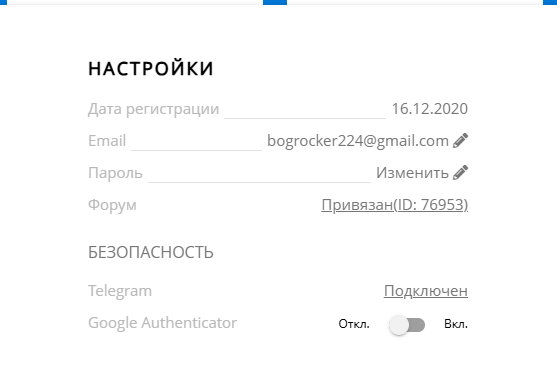Open the Telegram Подключен link

tap(426, 291)
